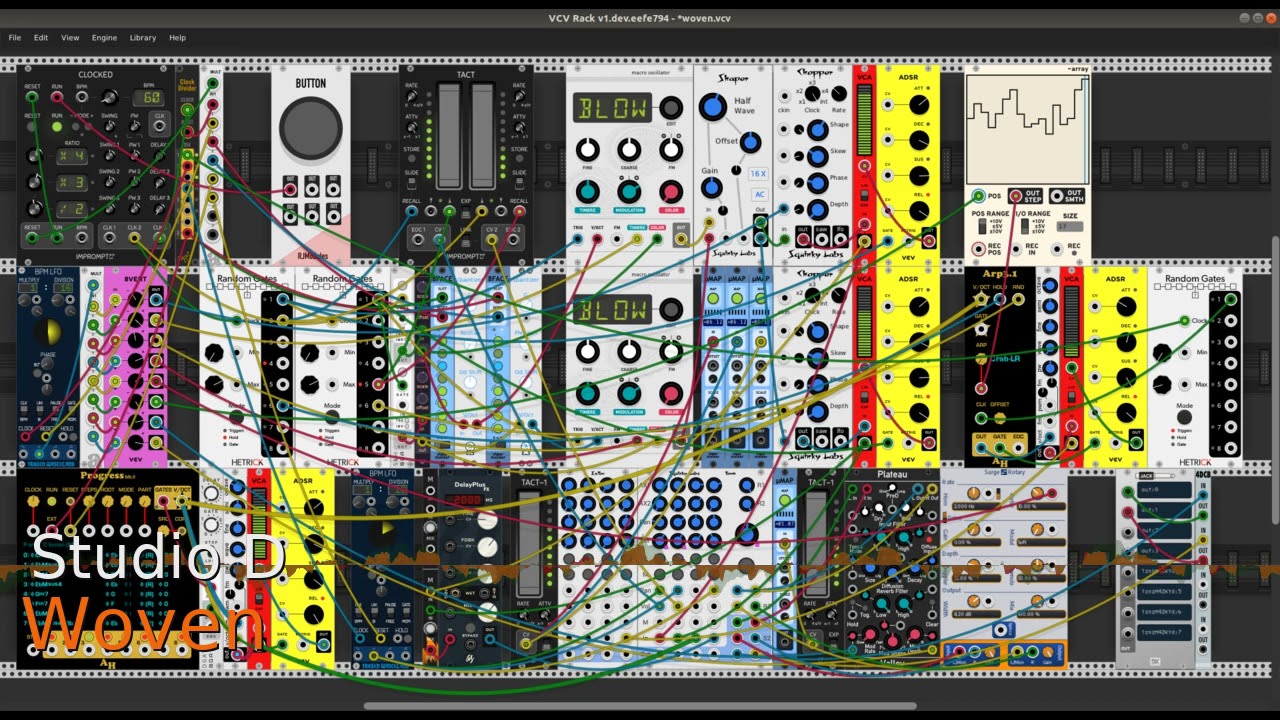Click the RND jack on Arp3.1
The image size is (1280, 720).
(x=1020, y=299)
